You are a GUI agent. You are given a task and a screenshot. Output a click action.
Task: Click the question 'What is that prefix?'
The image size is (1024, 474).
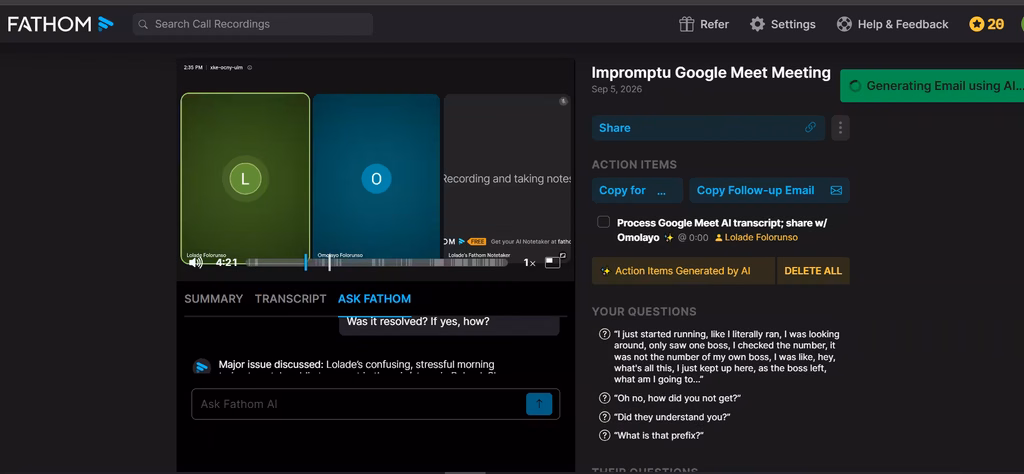pos(658,435)
